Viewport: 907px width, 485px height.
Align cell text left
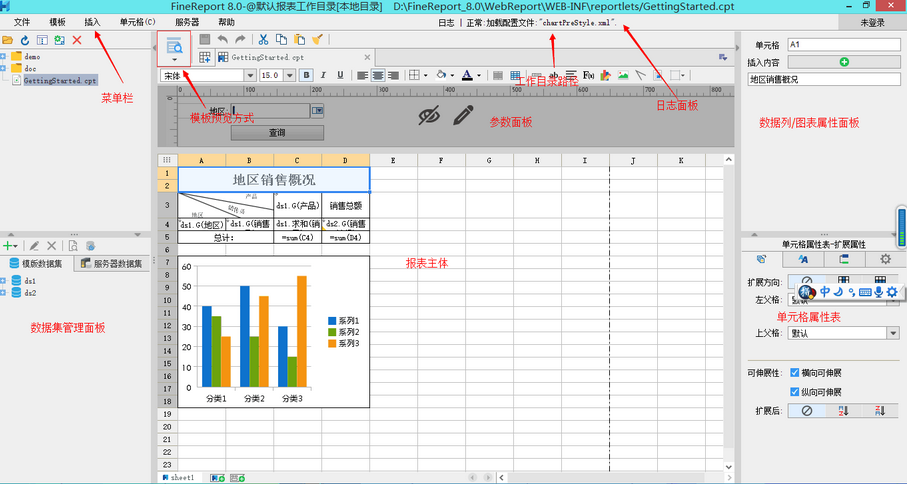[x=363, y=75]
